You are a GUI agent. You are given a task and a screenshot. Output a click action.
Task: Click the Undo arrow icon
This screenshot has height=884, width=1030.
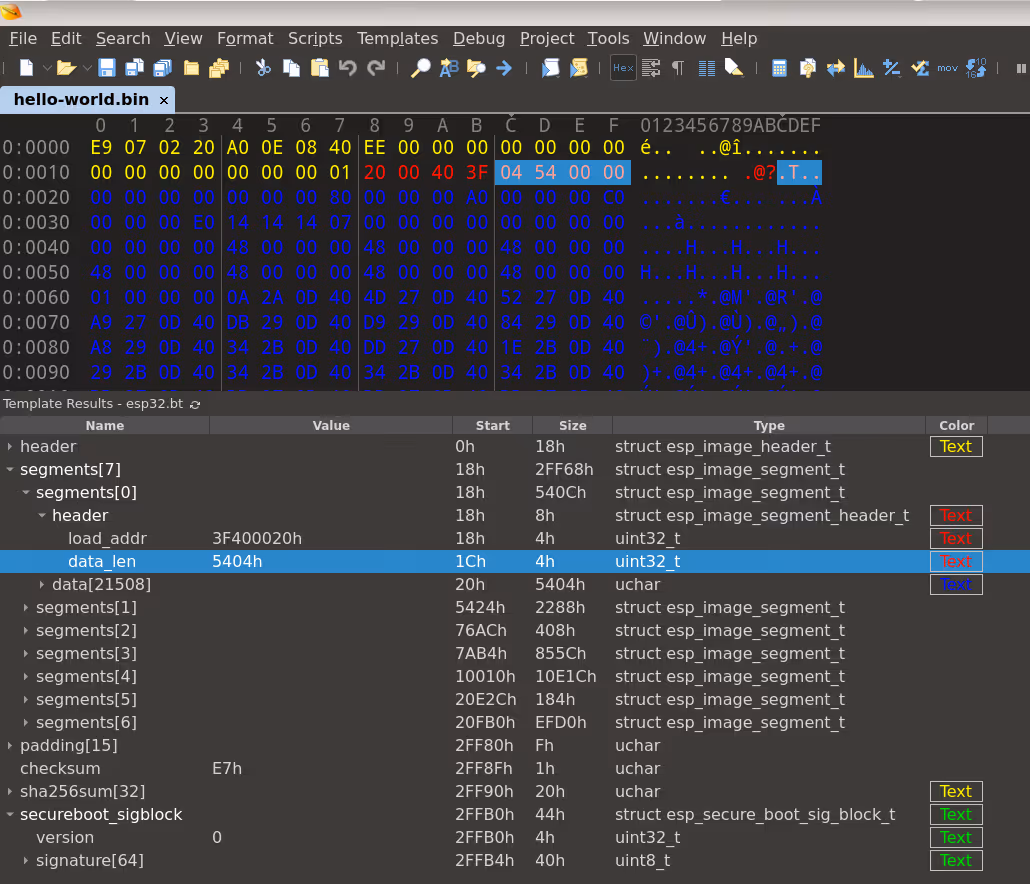click(347, 68)
